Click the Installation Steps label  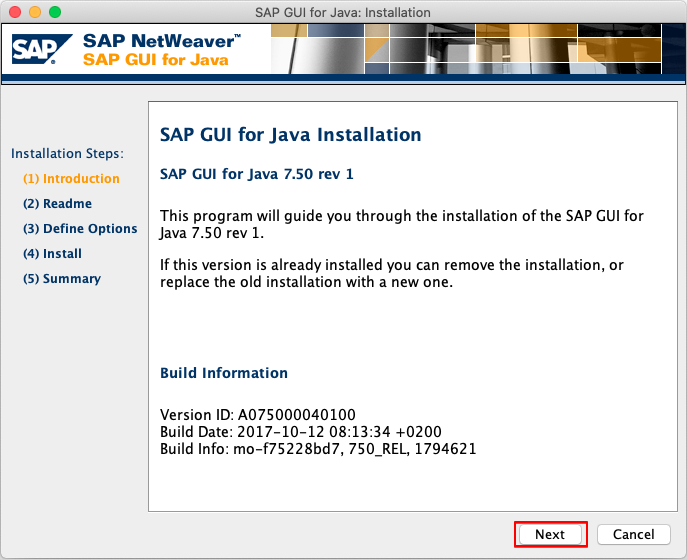(x=67, y=154)
